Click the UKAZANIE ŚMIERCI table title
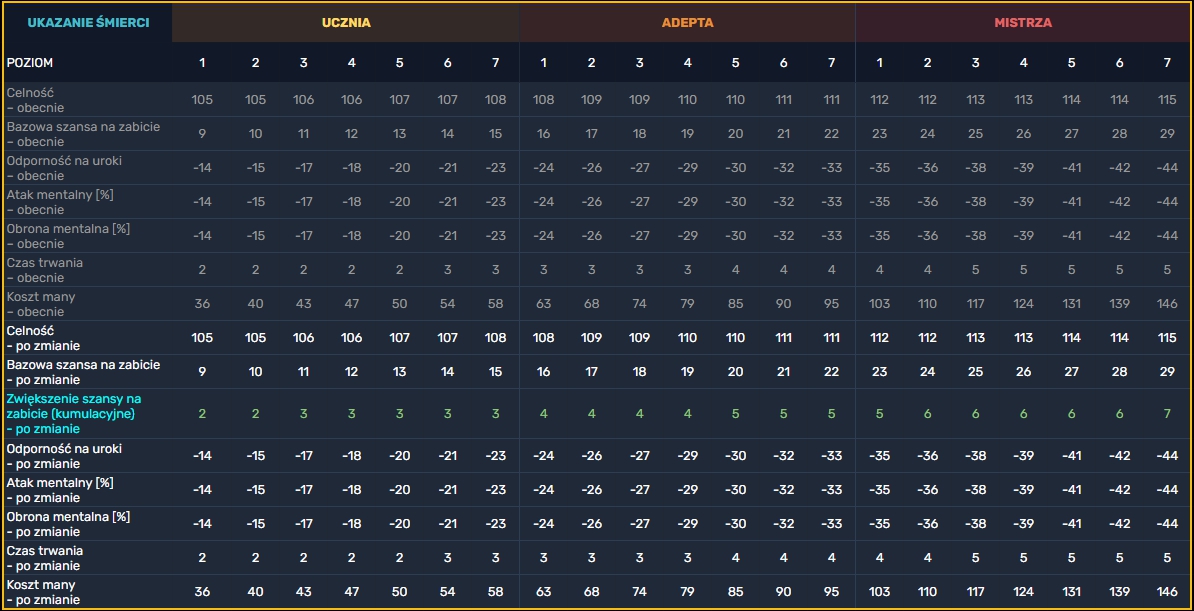This screenshot has width=1194, height=611. (88, 23)
